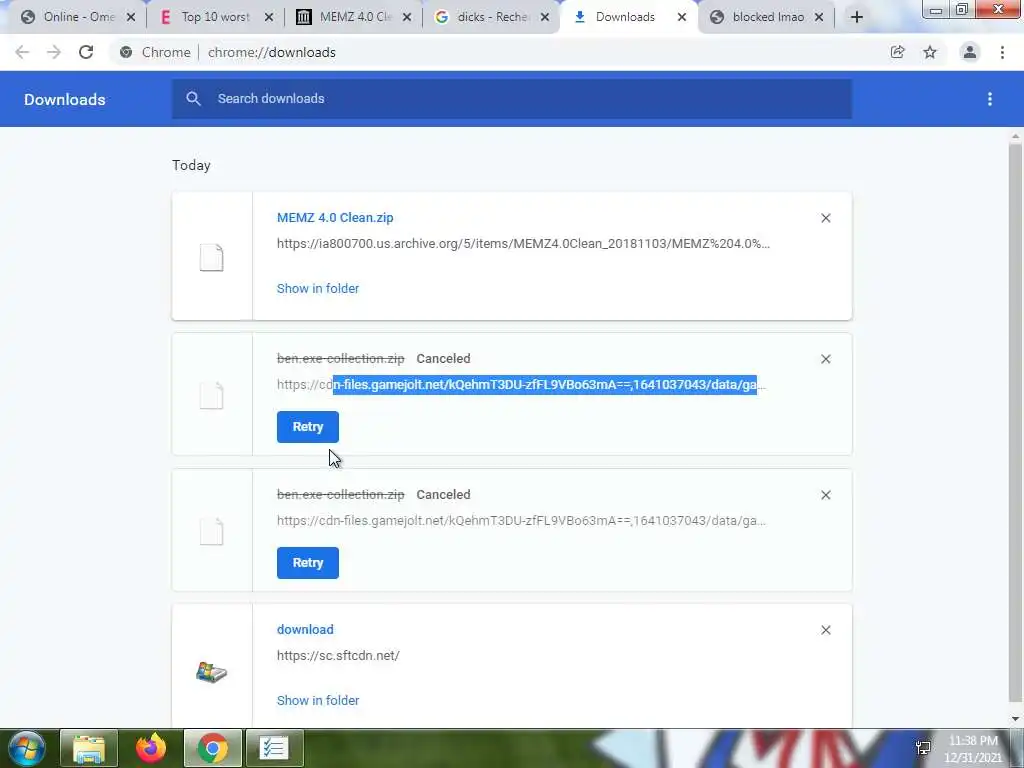Viewport: 1024px width, 768px height.
Task: Click the second gamejolt cdn URL
Action: [x=521, y=521]
